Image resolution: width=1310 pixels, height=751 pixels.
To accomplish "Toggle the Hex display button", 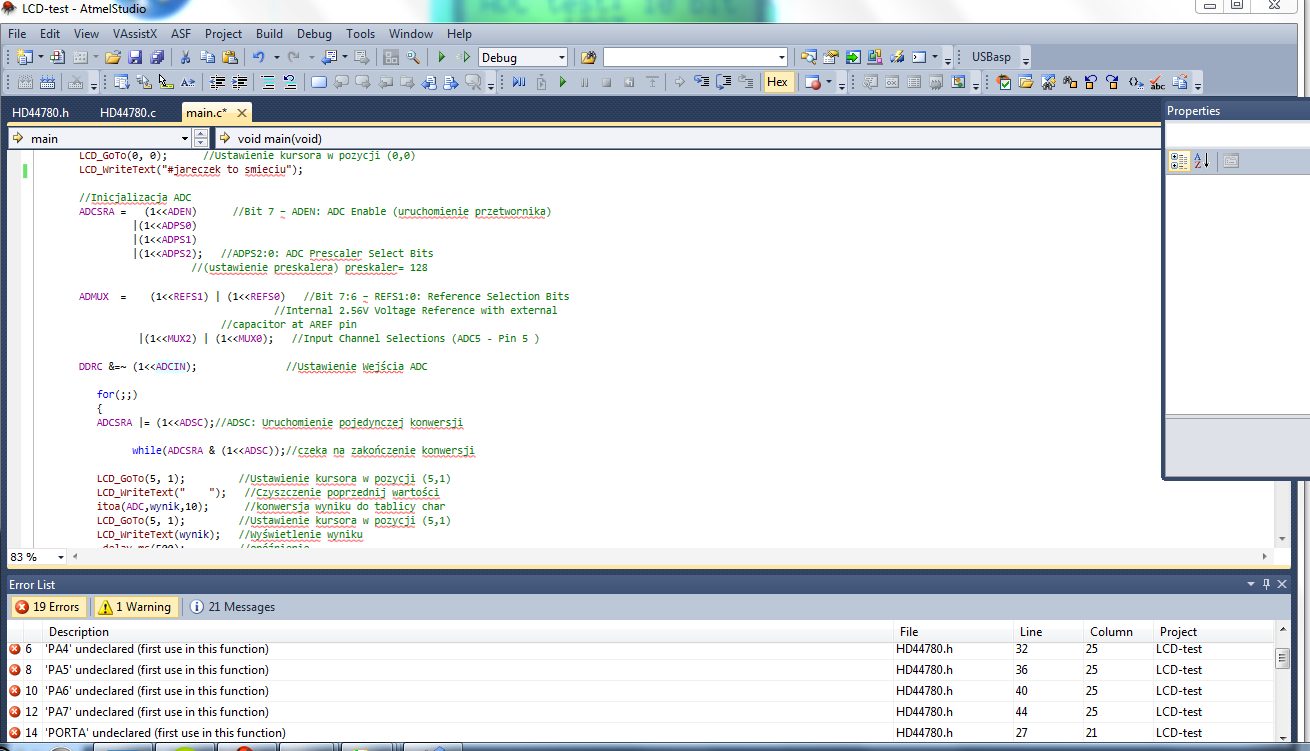I will (777, 82).
